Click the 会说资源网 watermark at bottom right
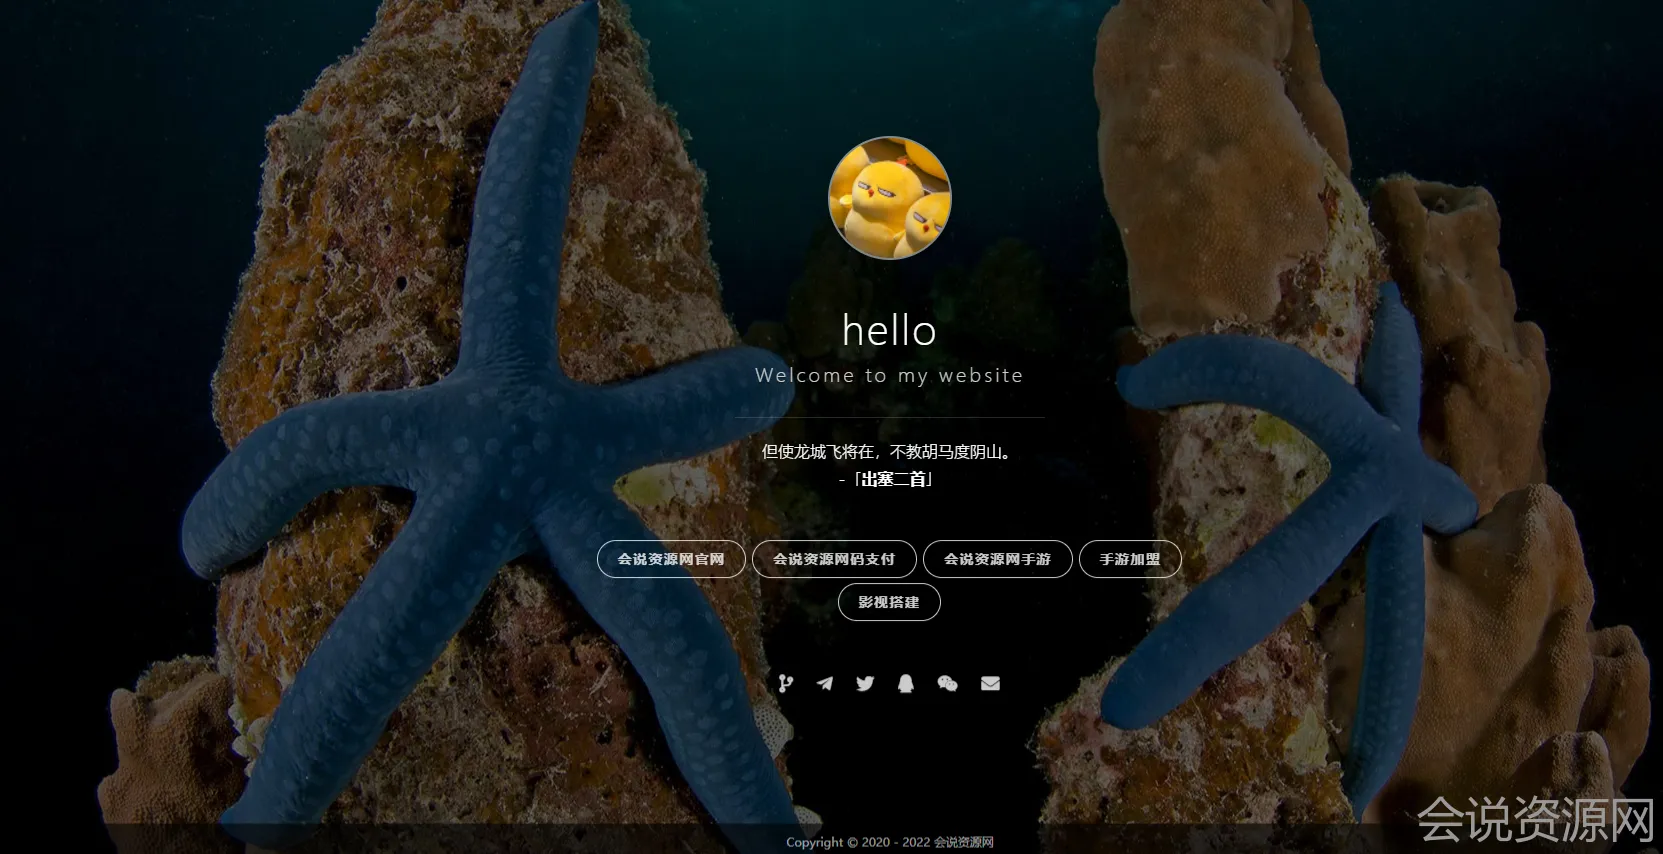This screenshot has height=854, width=1663. point(1535,820)
